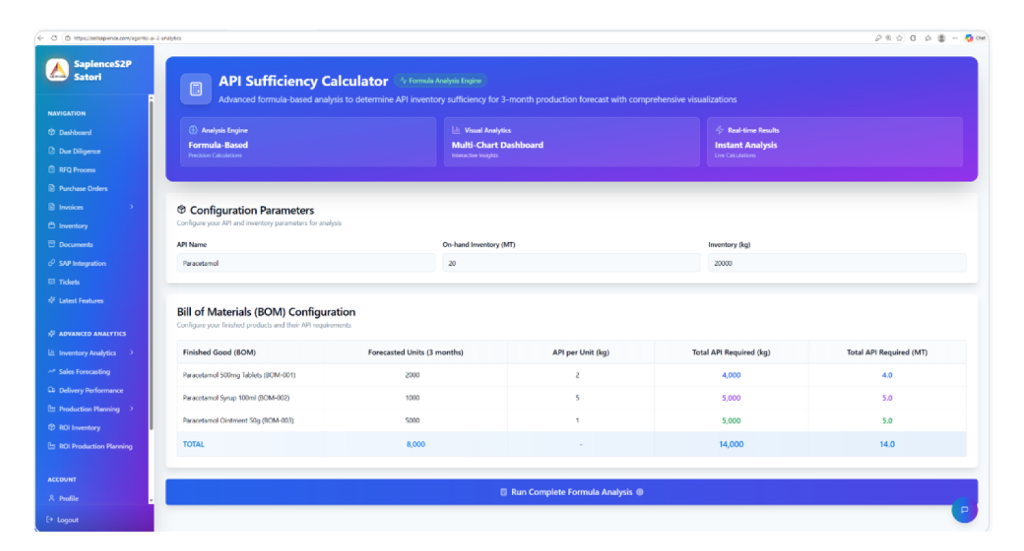Open the floating chat bubble icon
1024x551 pixels.
964,510
